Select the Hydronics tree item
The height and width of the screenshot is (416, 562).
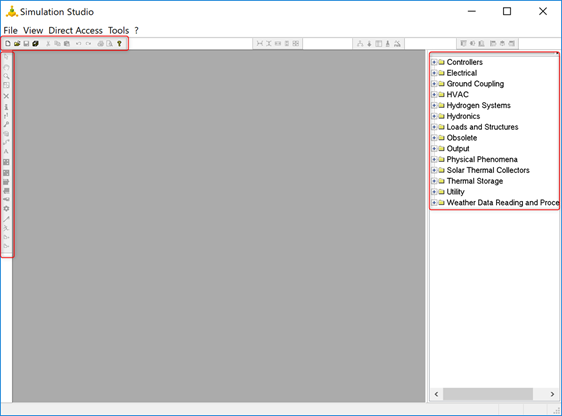(463, 116)
